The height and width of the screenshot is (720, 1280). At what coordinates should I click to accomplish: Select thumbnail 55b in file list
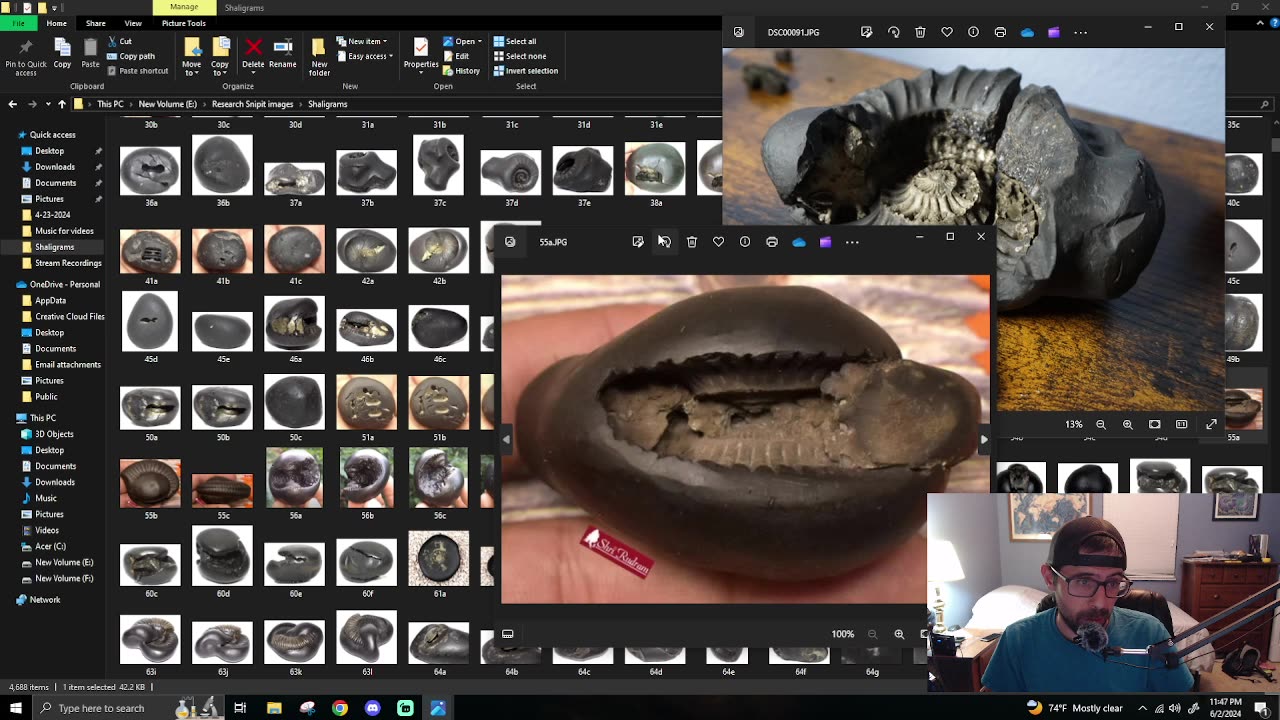pyautogui.click(x=151, y=488)
